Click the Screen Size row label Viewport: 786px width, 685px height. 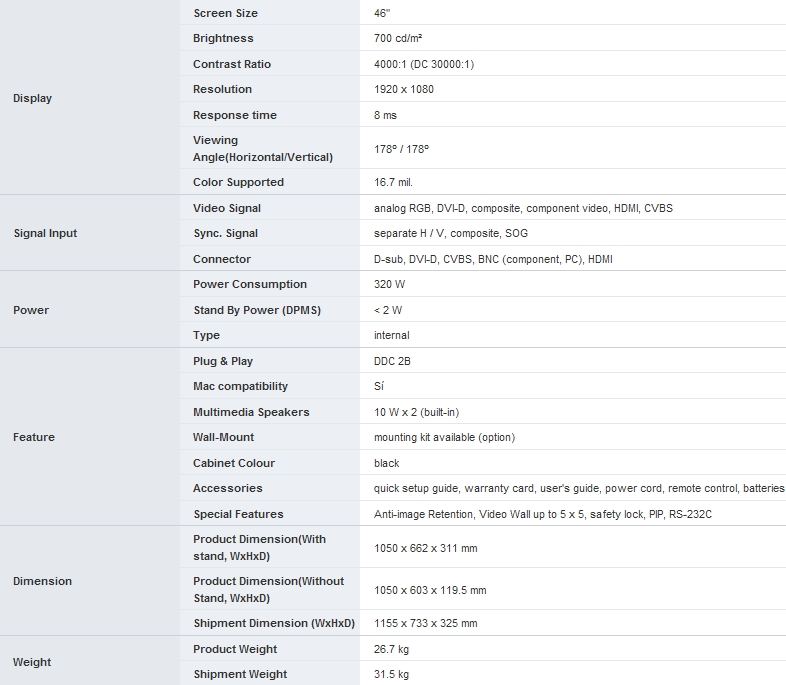click(x=225, y=13)
